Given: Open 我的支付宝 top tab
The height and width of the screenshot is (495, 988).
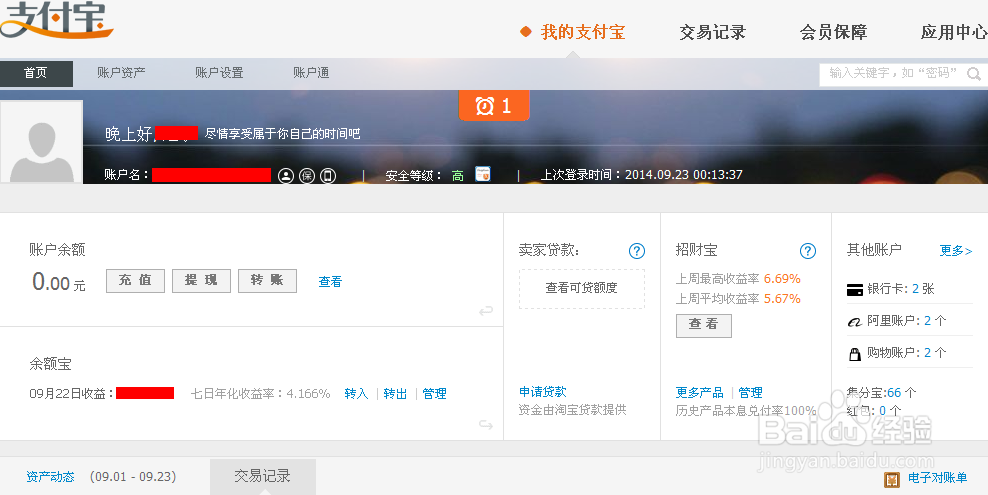Looking at the screenshot, I should (x=583, y=32).
